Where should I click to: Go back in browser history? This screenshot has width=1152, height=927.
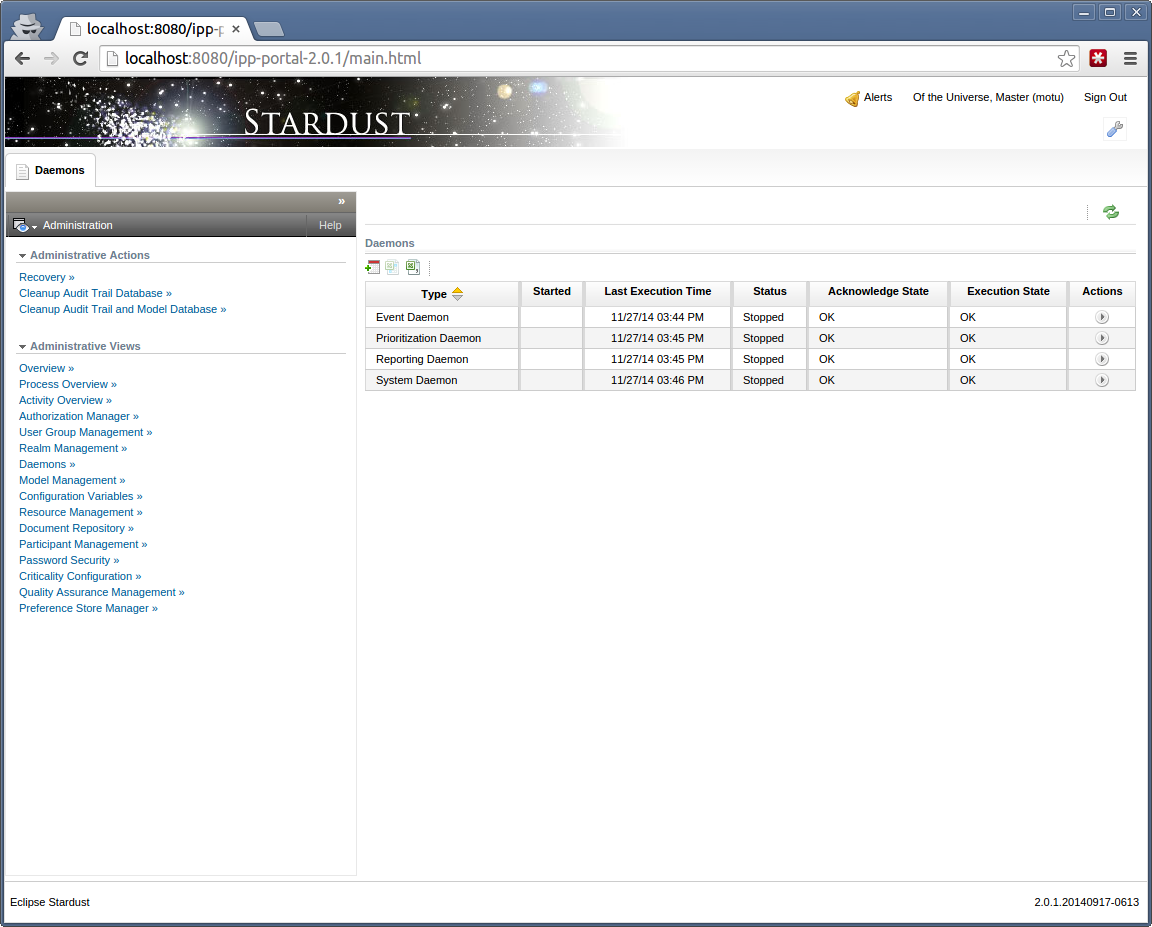coord(23,59)
